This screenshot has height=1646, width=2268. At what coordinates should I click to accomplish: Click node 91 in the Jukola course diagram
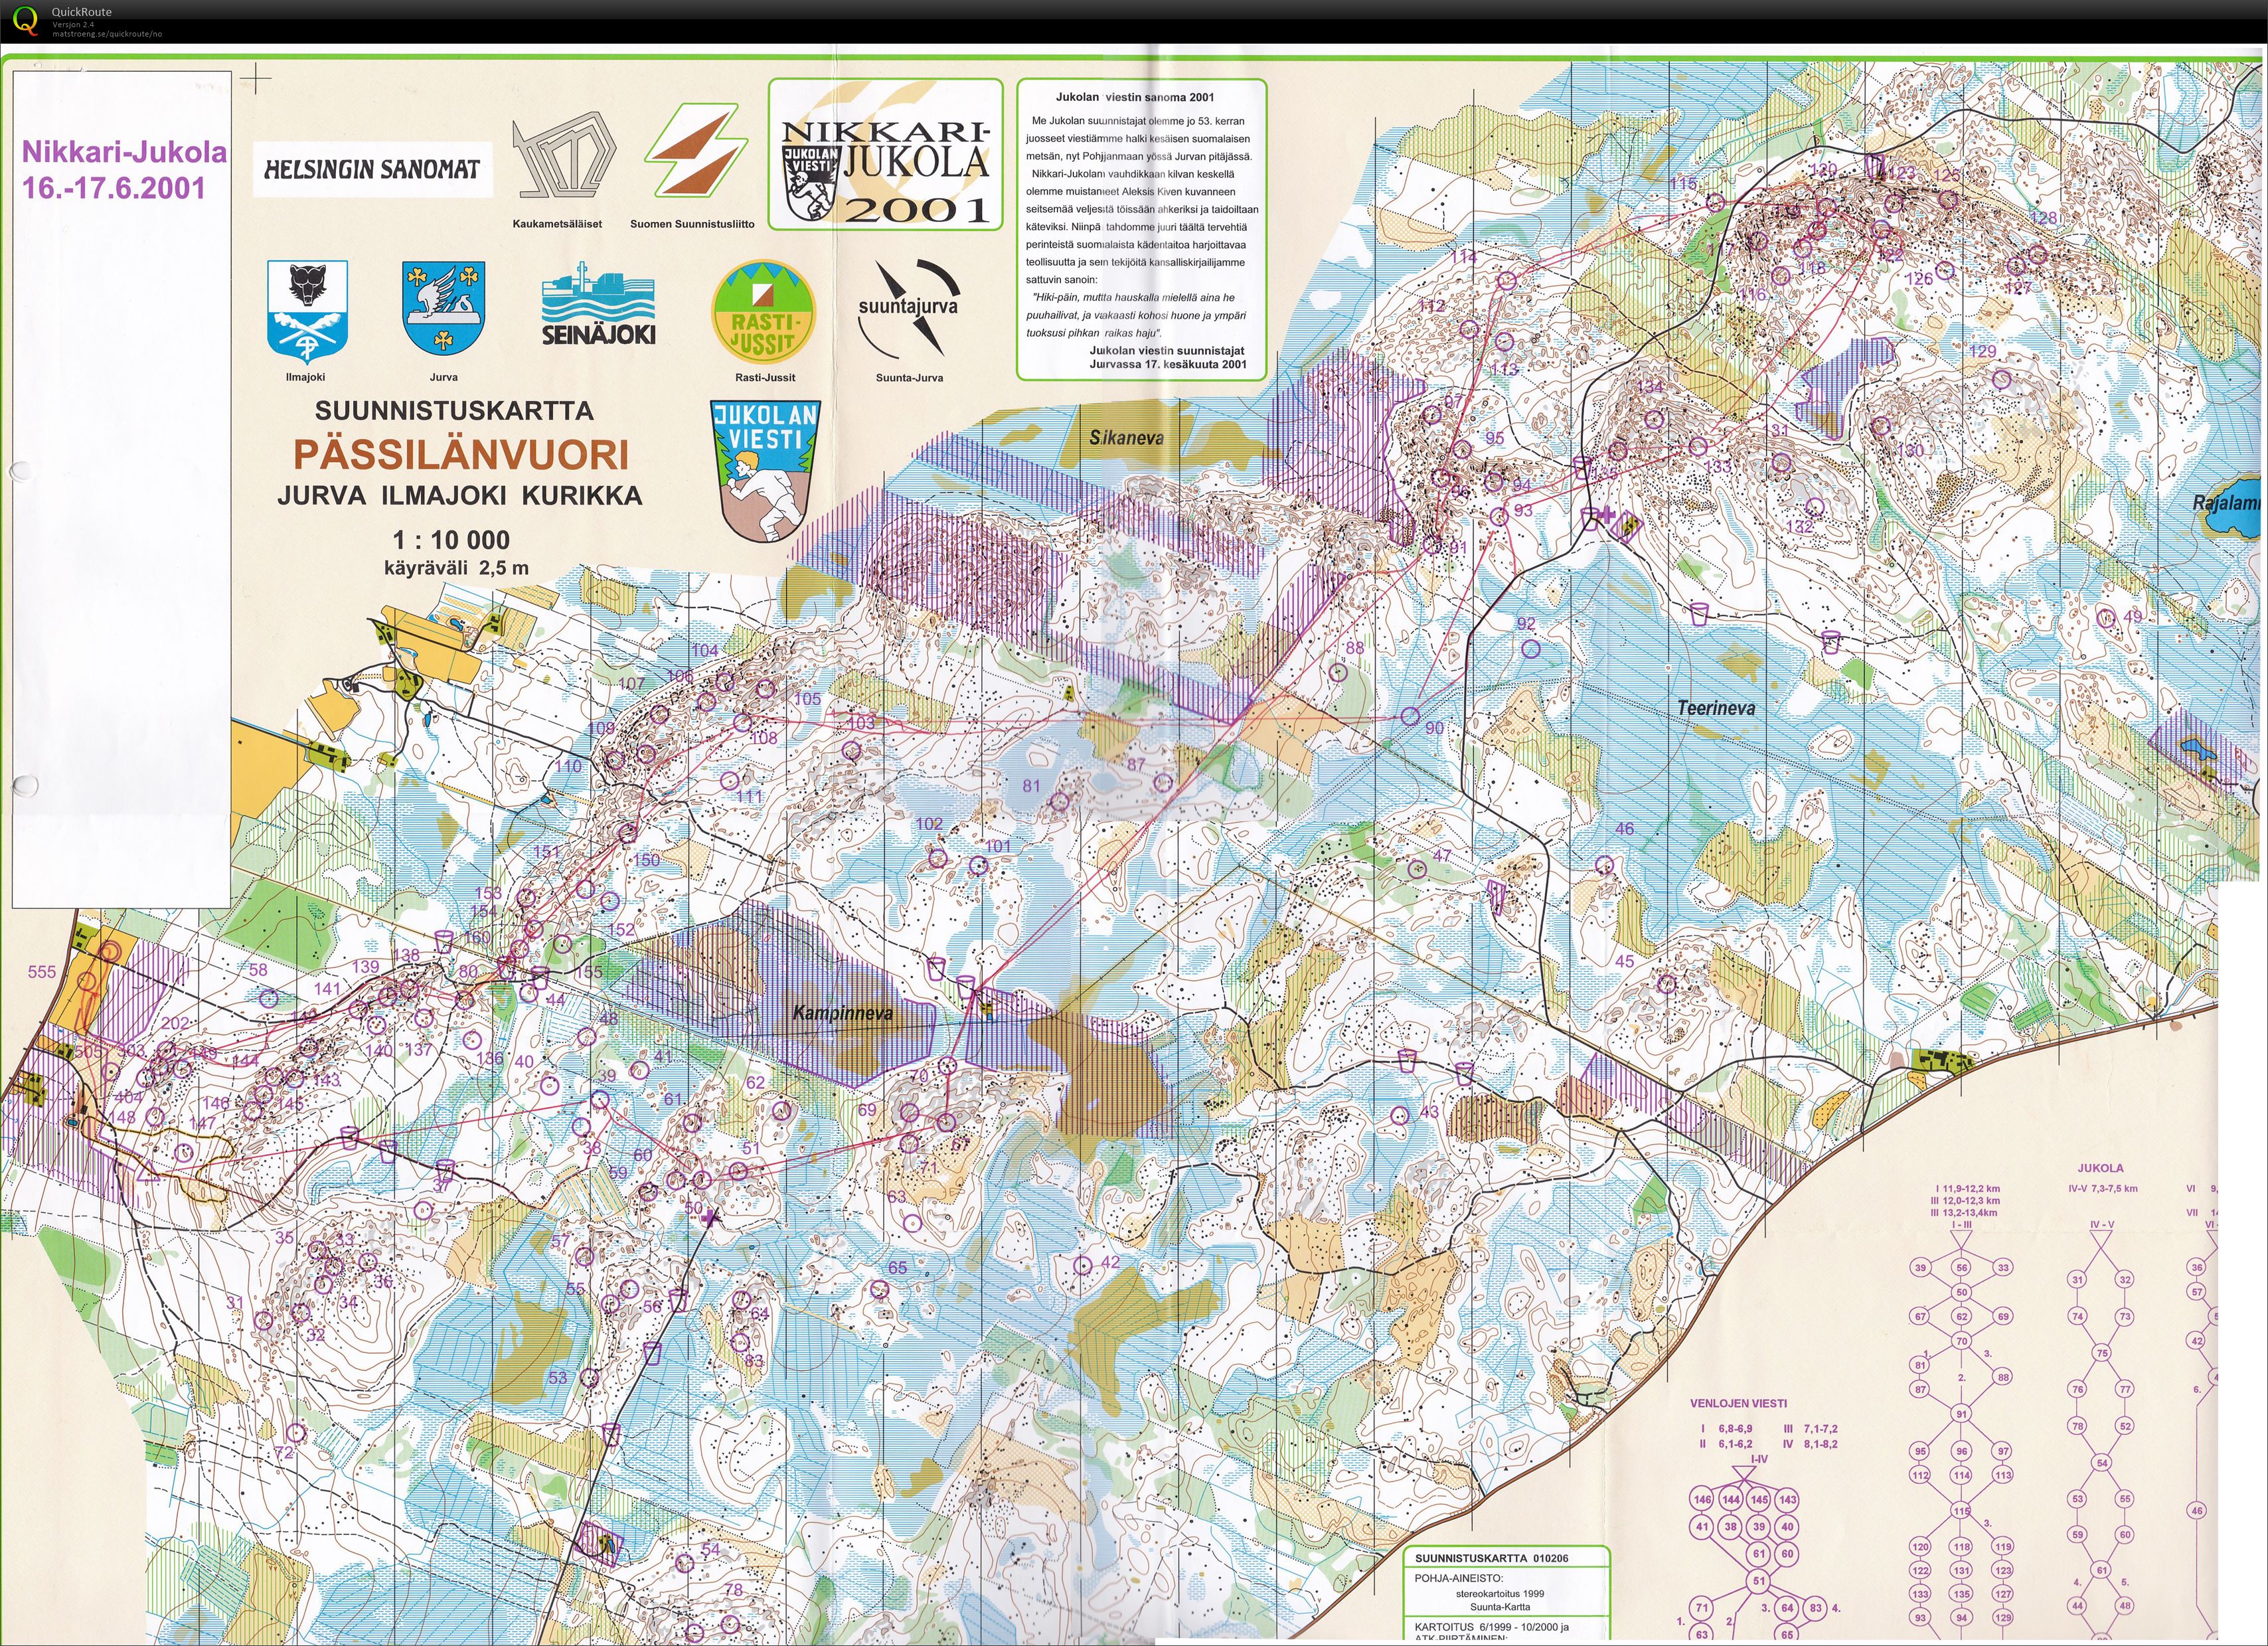click(x=1962, y=1414)
